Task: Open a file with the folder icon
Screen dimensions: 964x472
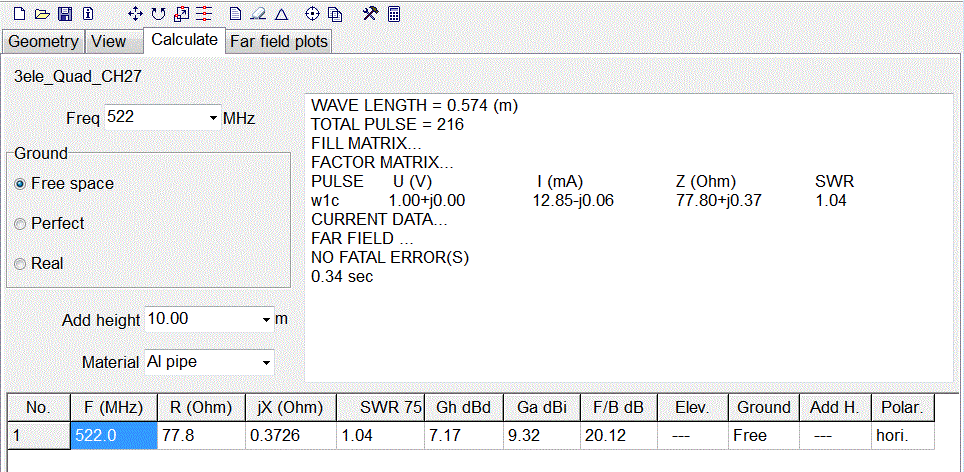Action: click(x=41, y=14)
